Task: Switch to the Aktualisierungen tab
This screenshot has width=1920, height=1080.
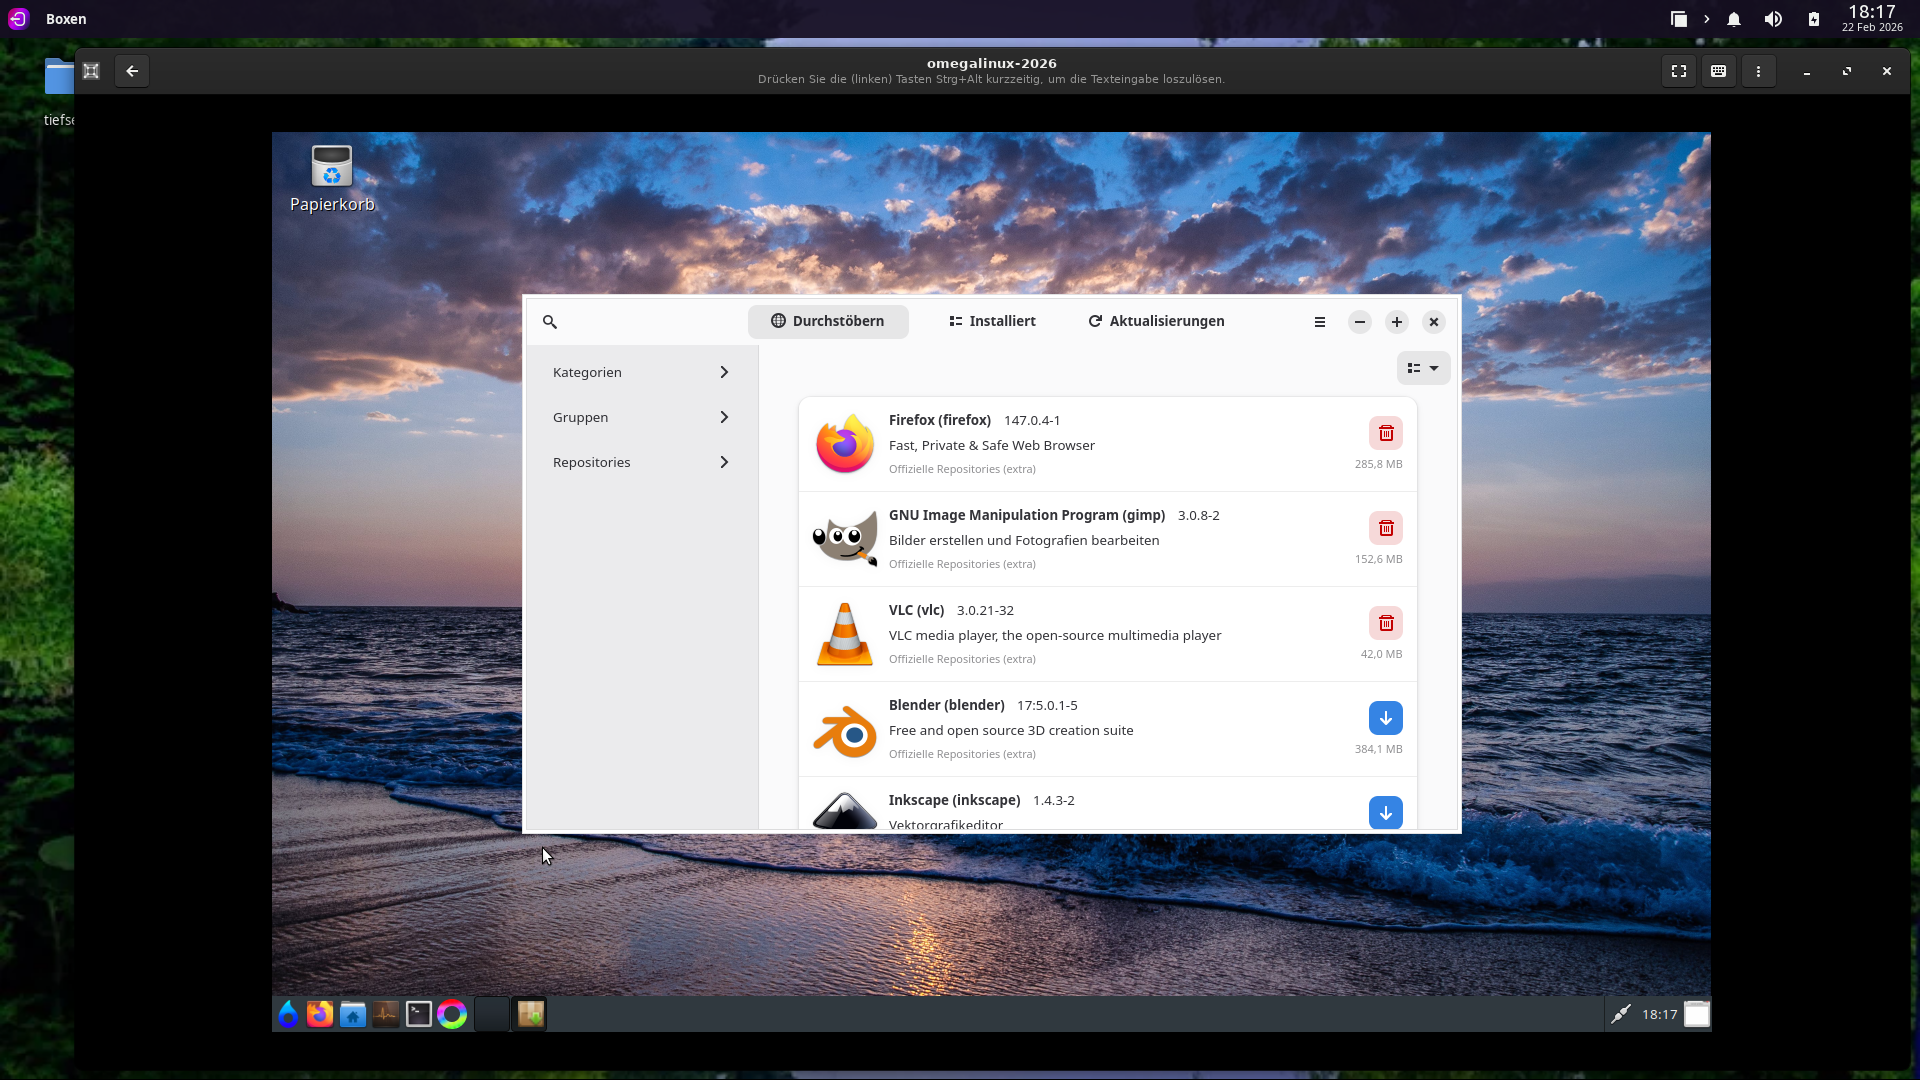Action: [1156, 321]
